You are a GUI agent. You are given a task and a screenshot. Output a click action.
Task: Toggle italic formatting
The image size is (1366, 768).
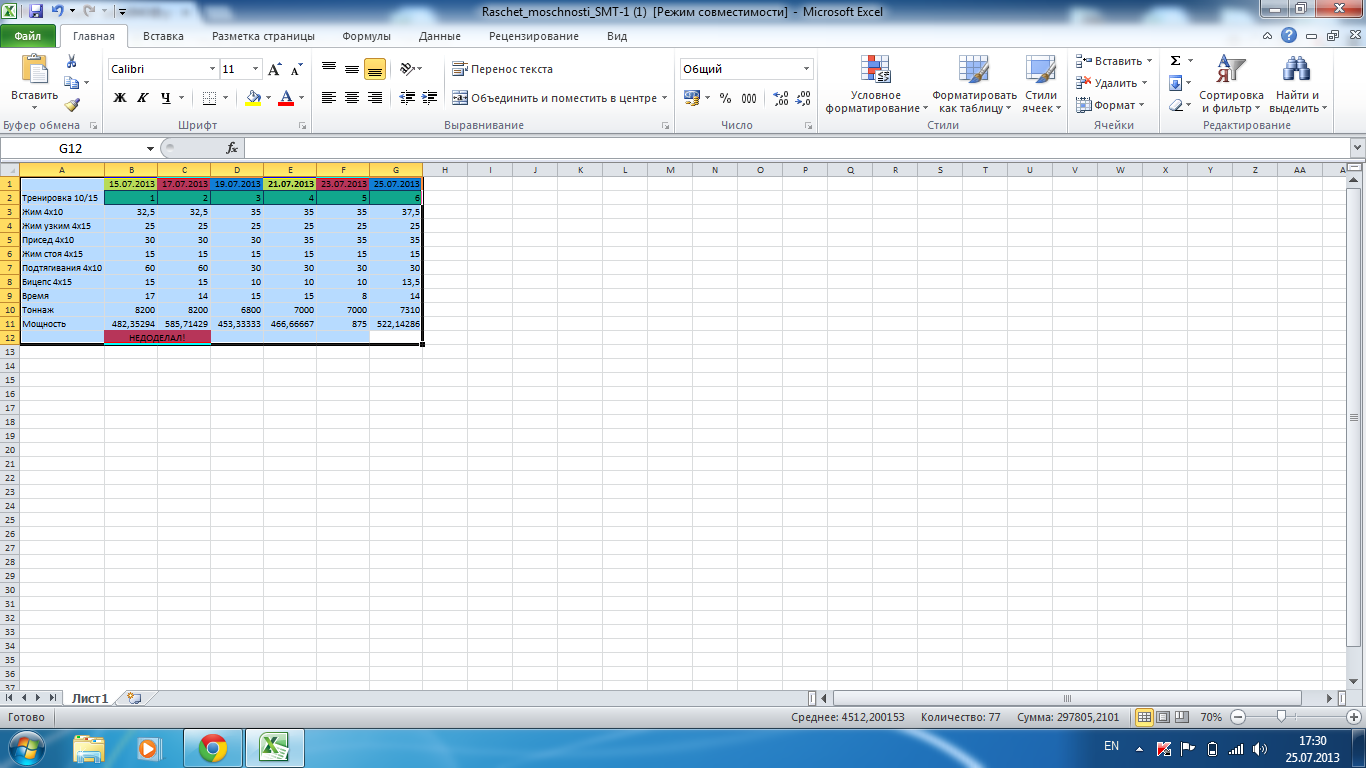142,98
